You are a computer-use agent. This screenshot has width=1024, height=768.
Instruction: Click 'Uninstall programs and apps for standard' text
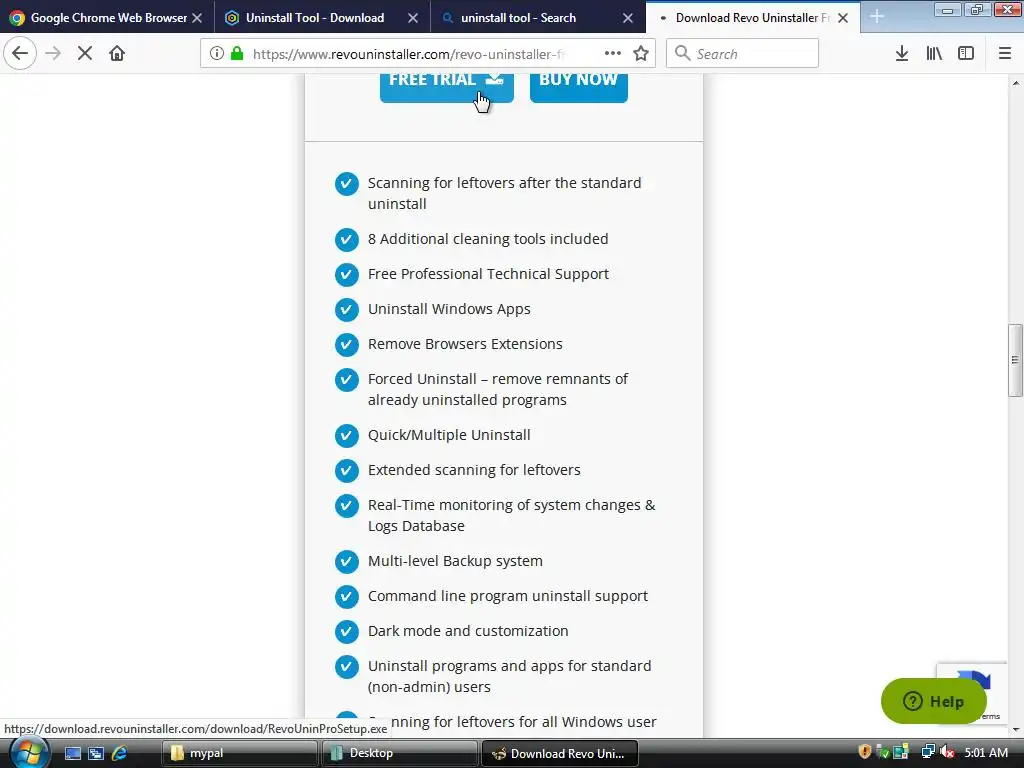(x=509, y=665)
